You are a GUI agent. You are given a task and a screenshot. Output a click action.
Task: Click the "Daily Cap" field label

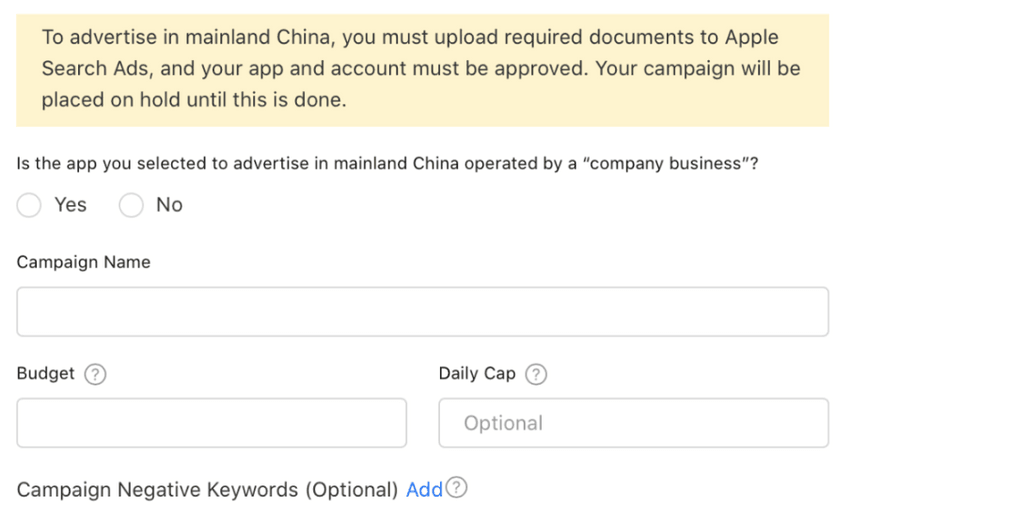(x=477, y=374)
